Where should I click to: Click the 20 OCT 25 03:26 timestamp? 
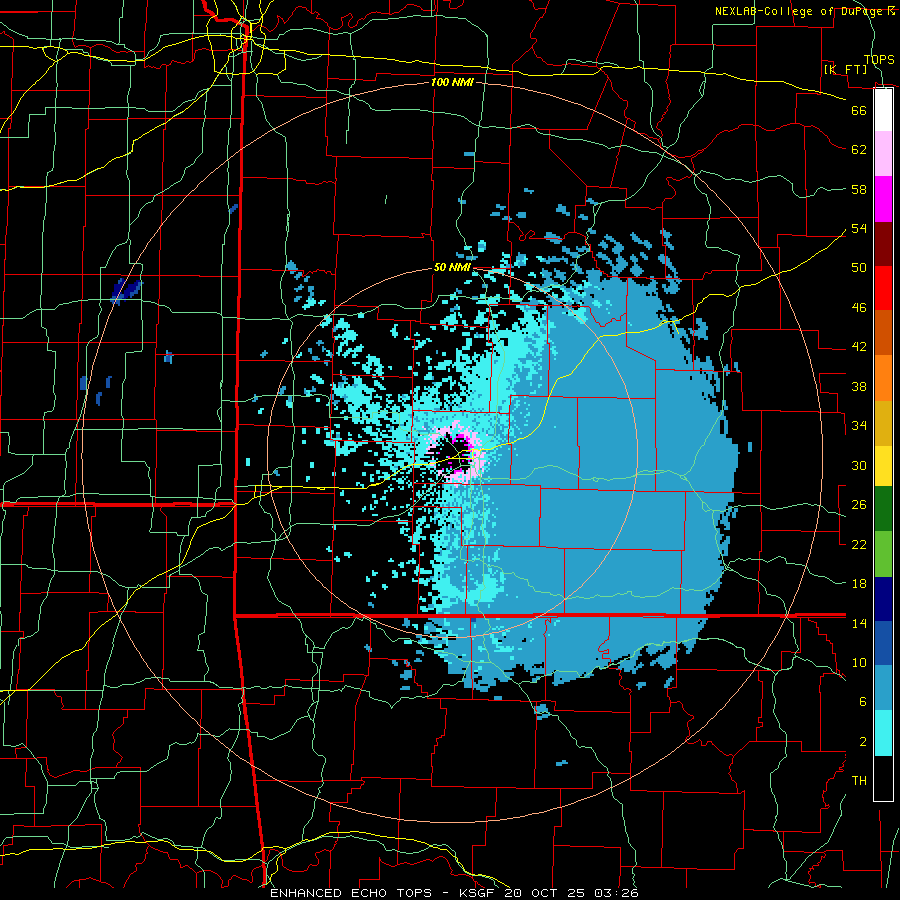tap(571, 893)
